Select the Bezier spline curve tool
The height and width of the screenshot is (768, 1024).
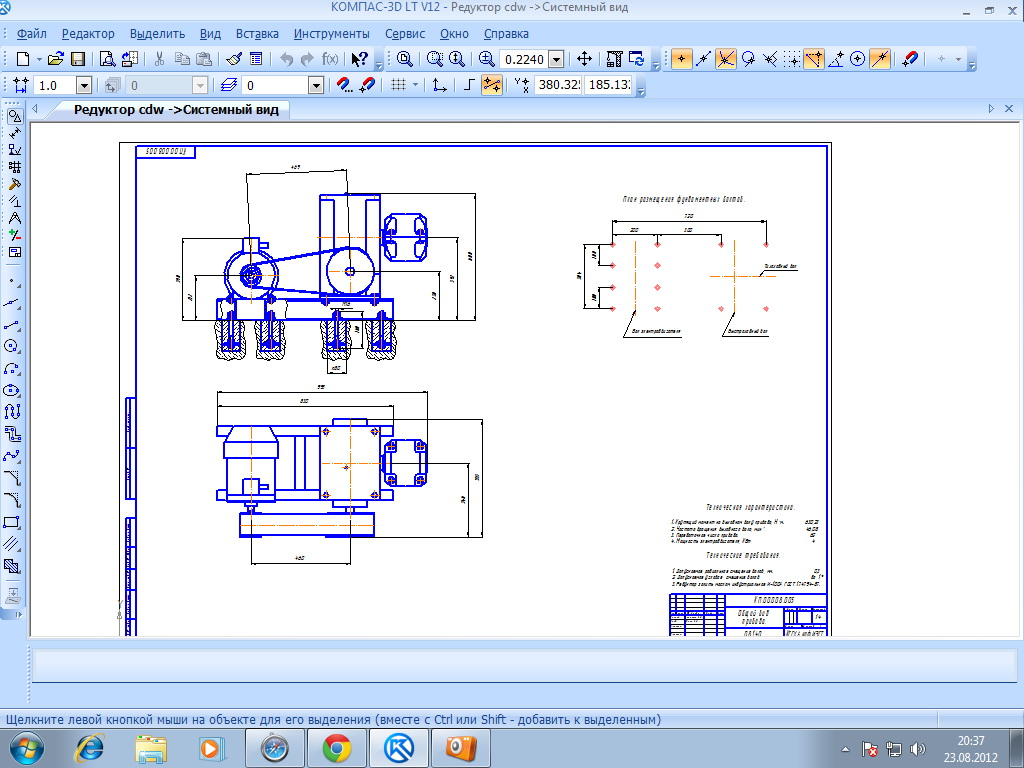pyautogui.click(x=12, y=456)
